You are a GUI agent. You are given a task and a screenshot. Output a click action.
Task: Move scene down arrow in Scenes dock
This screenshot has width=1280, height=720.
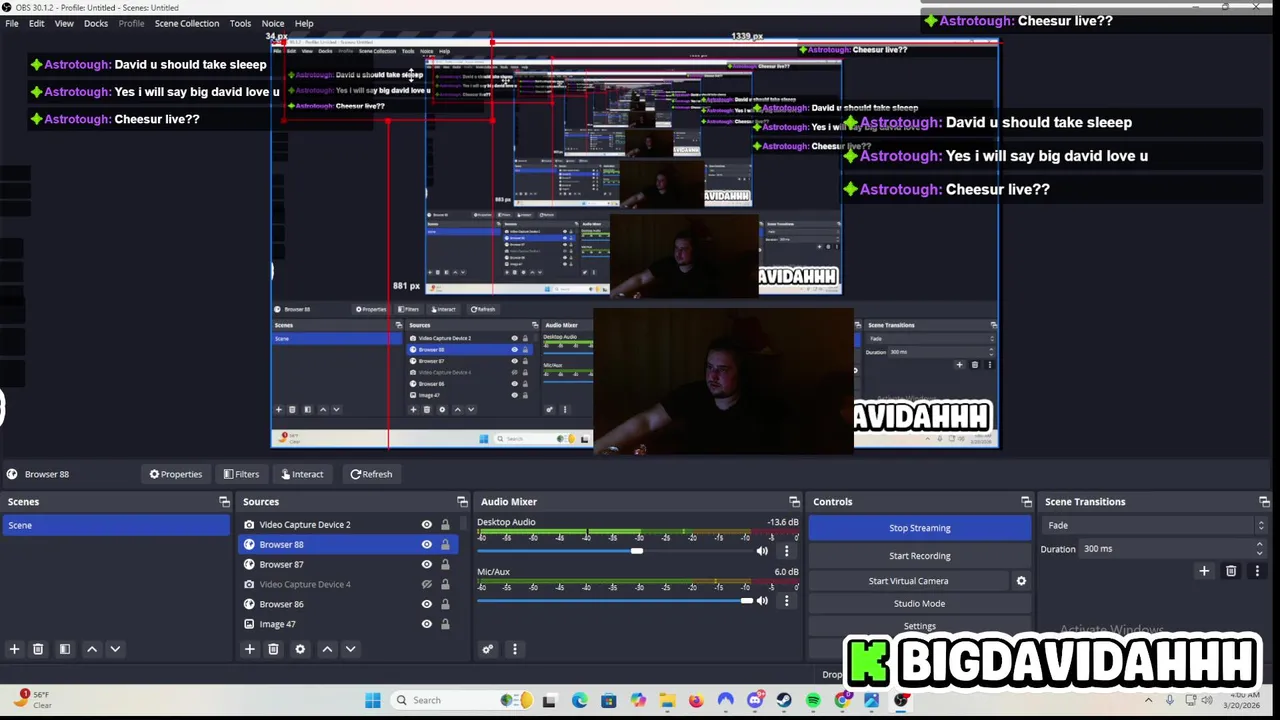pyautogui.click(x=115, y=649)
